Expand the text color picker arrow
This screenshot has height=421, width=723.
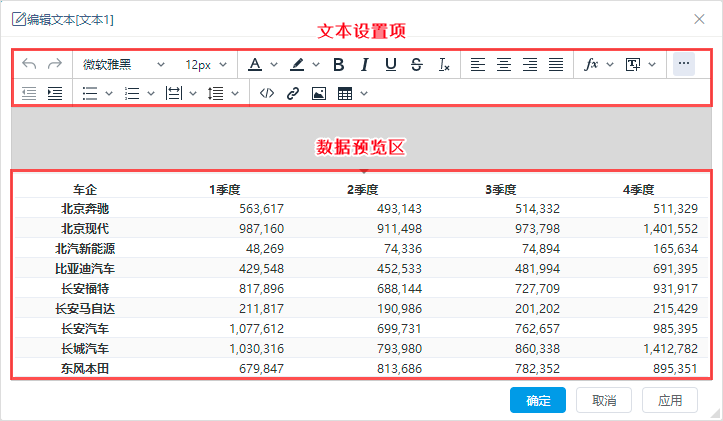tap(274, 65)
